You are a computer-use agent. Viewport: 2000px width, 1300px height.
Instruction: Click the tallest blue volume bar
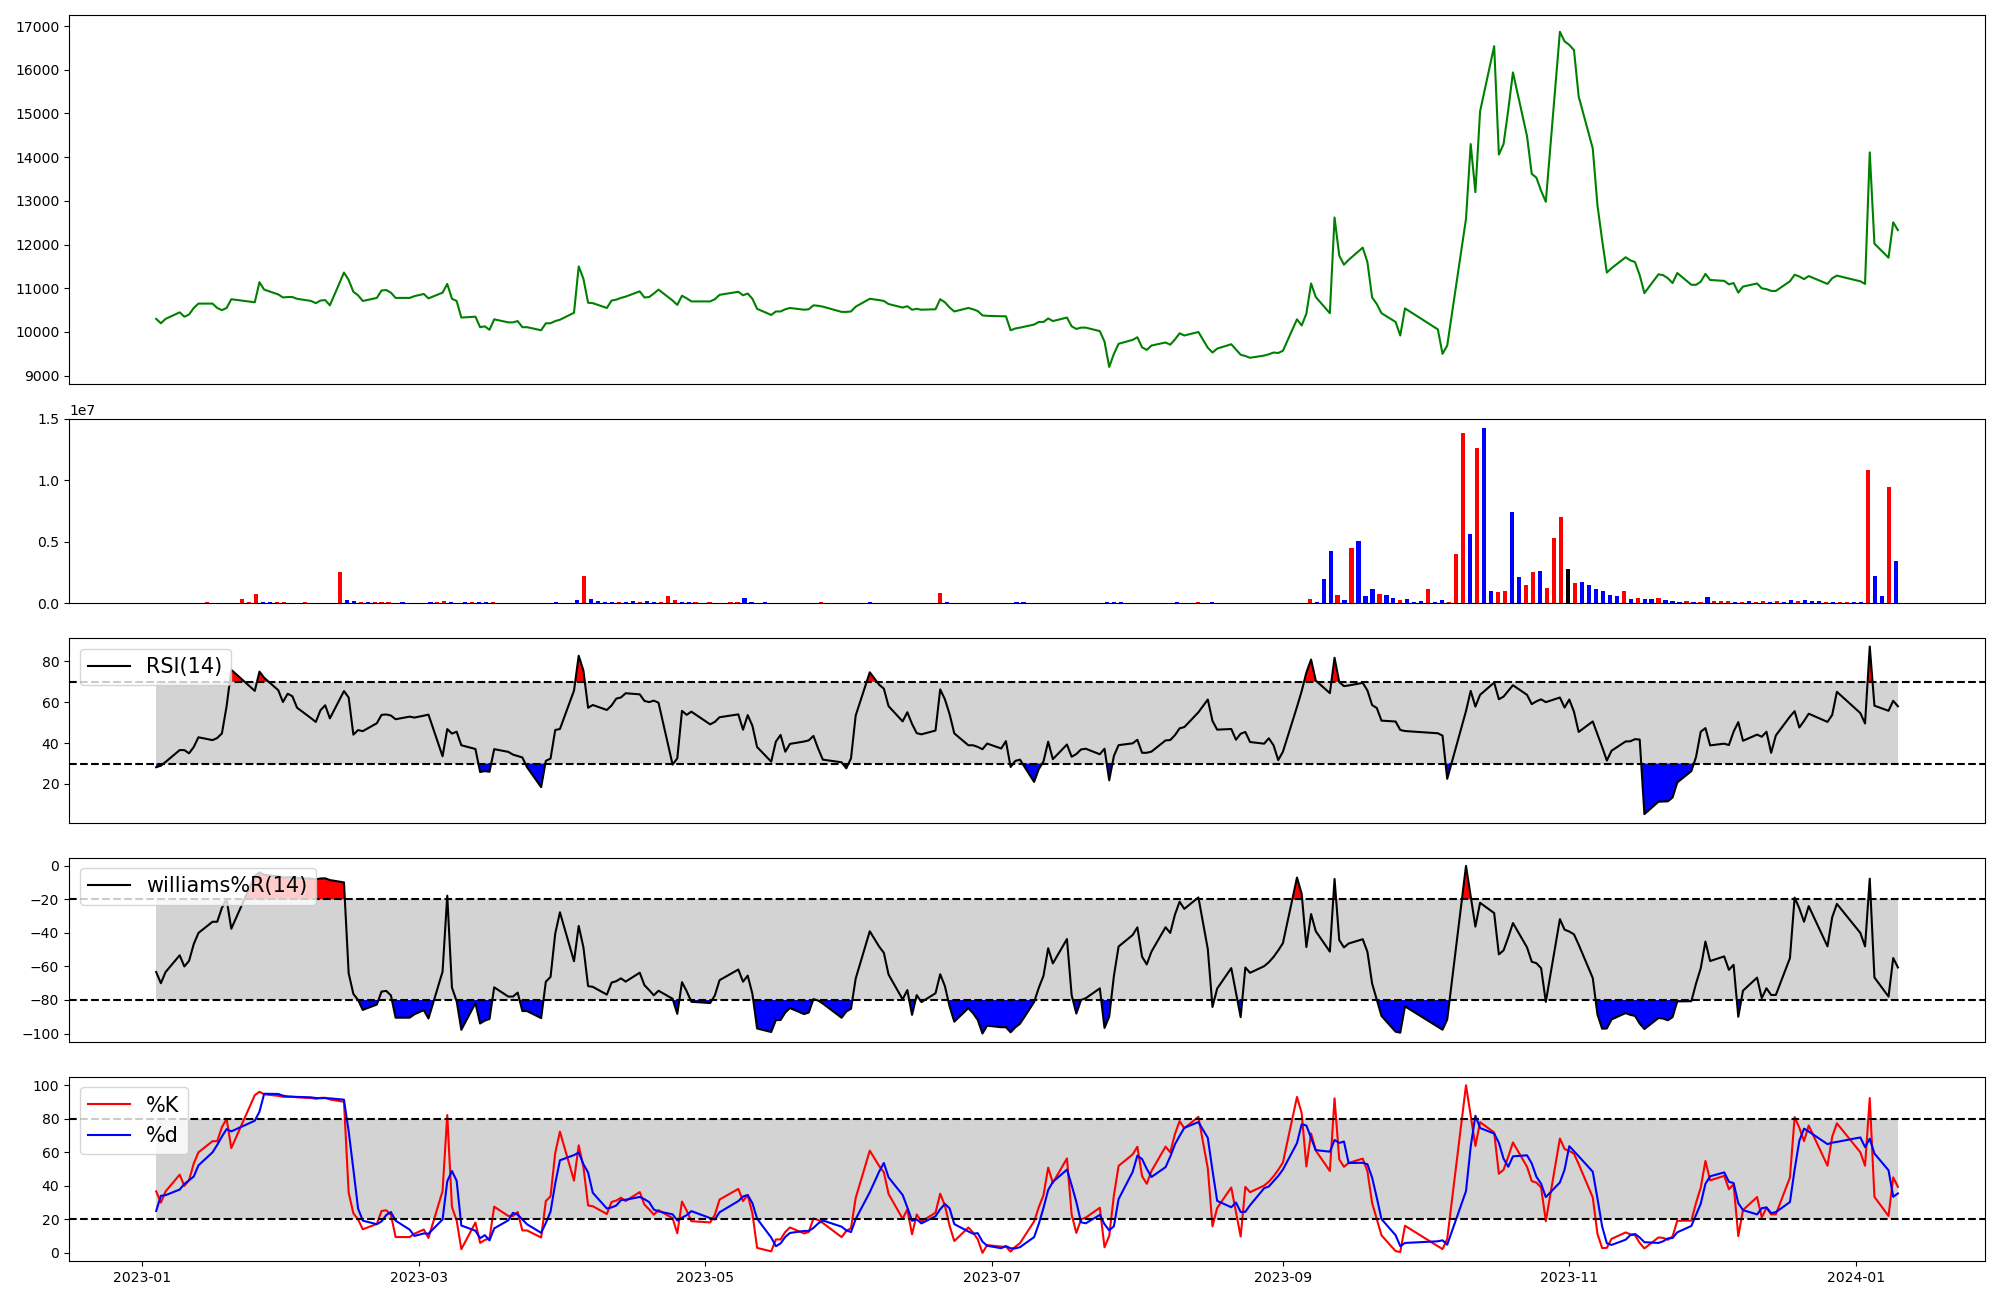pos(1484,515)
